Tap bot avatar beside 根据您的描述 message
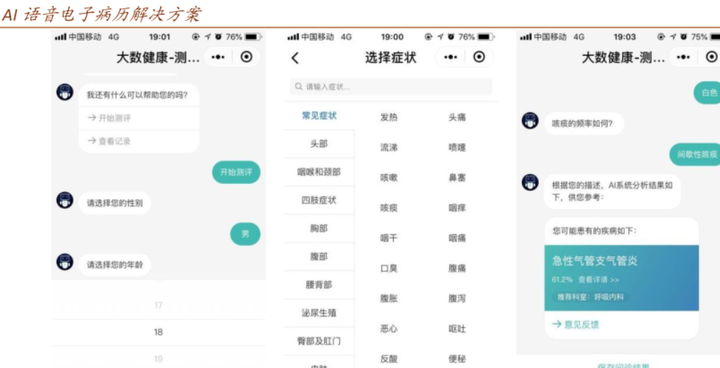The image size is (720, 368). [x=530, y=182]
